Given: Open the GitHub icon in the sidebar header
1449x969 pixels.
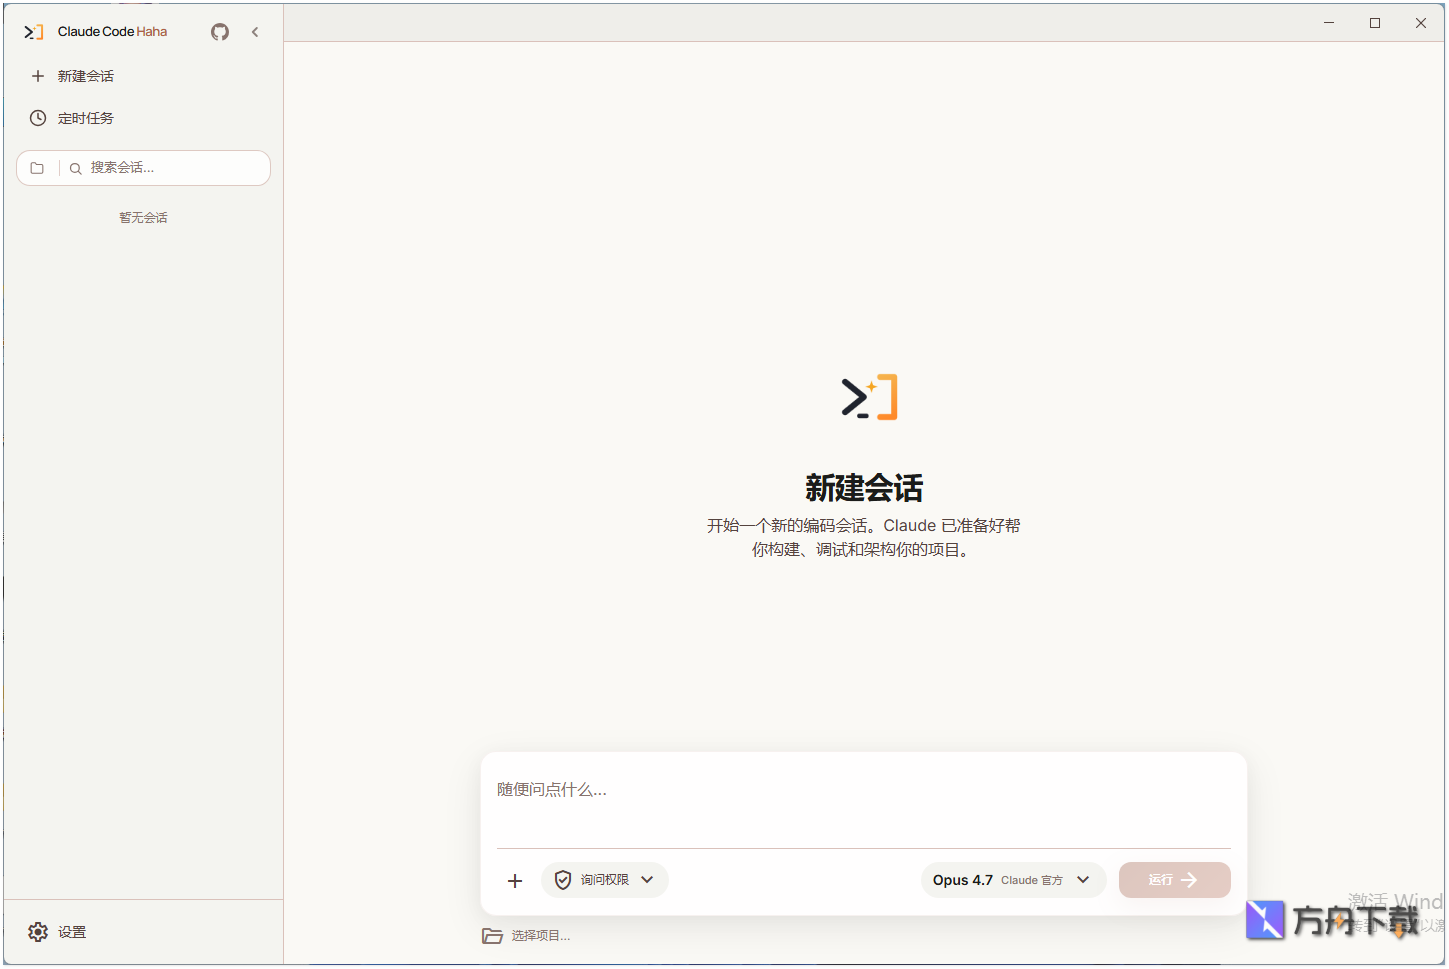Looking at the screenshot, I should [219, 31].
